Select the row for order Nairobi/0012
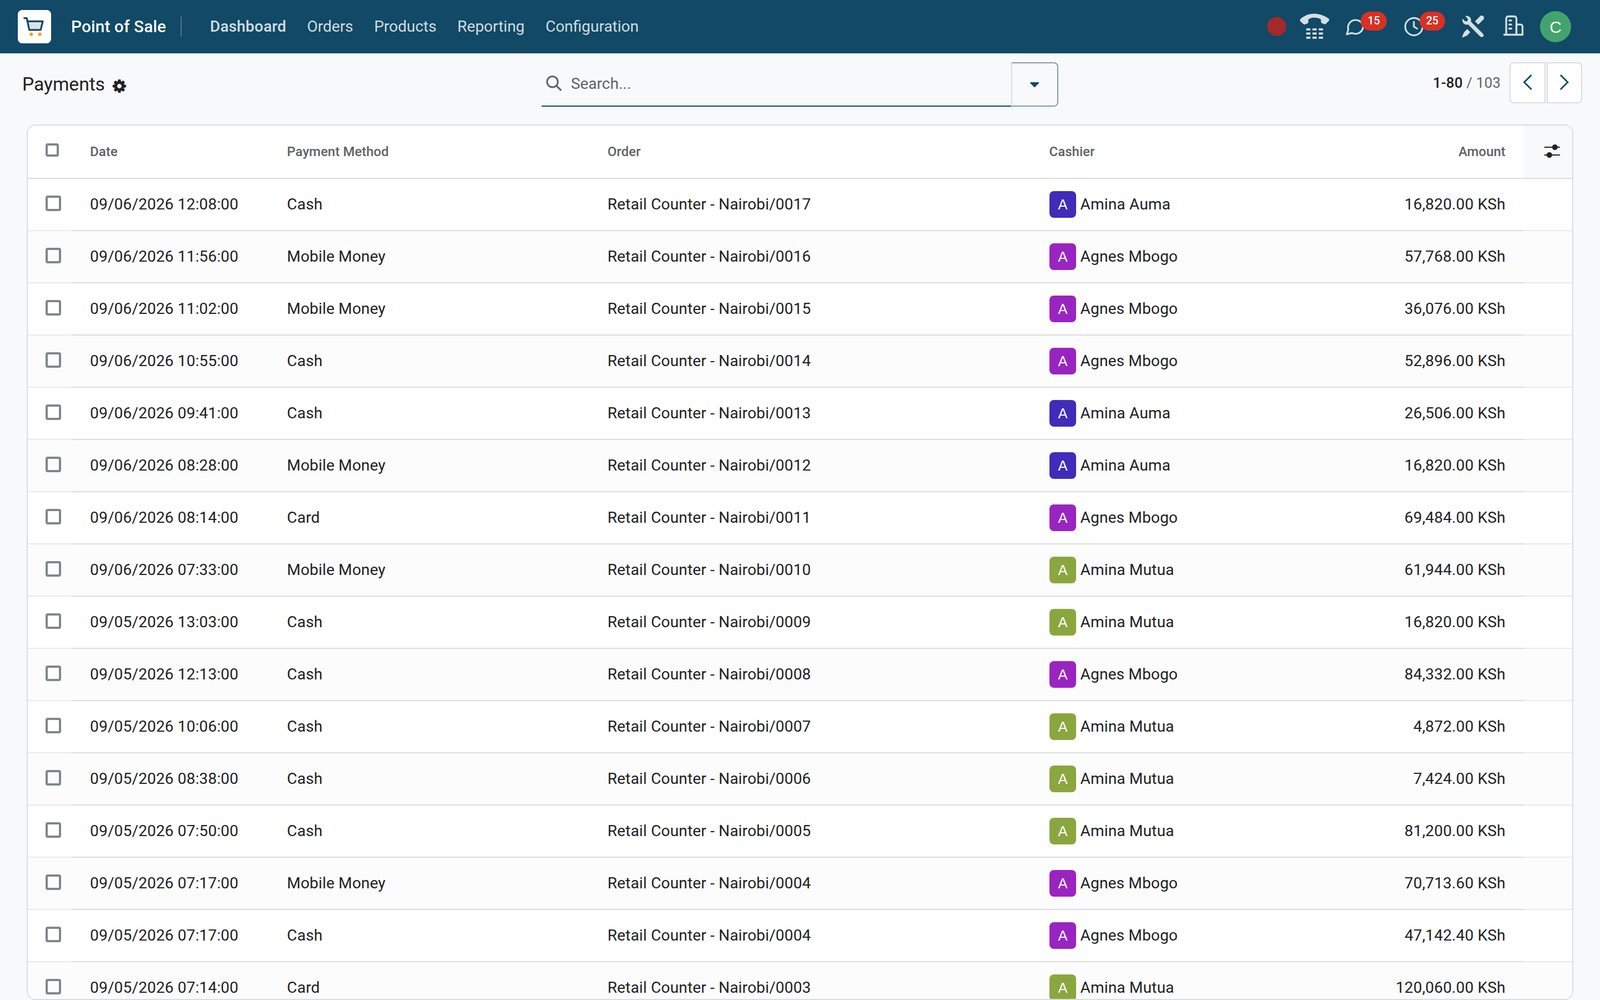The width and height of the screenshot is (1600, 1000). [x=53, y=464]
